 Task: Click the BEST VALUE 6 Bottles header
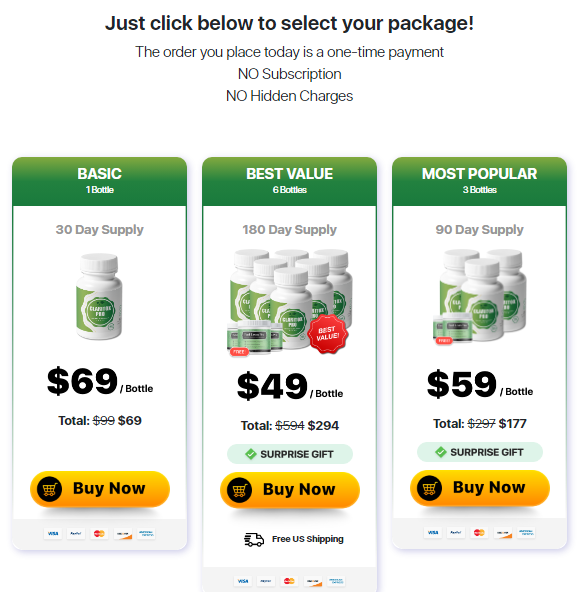290,182
